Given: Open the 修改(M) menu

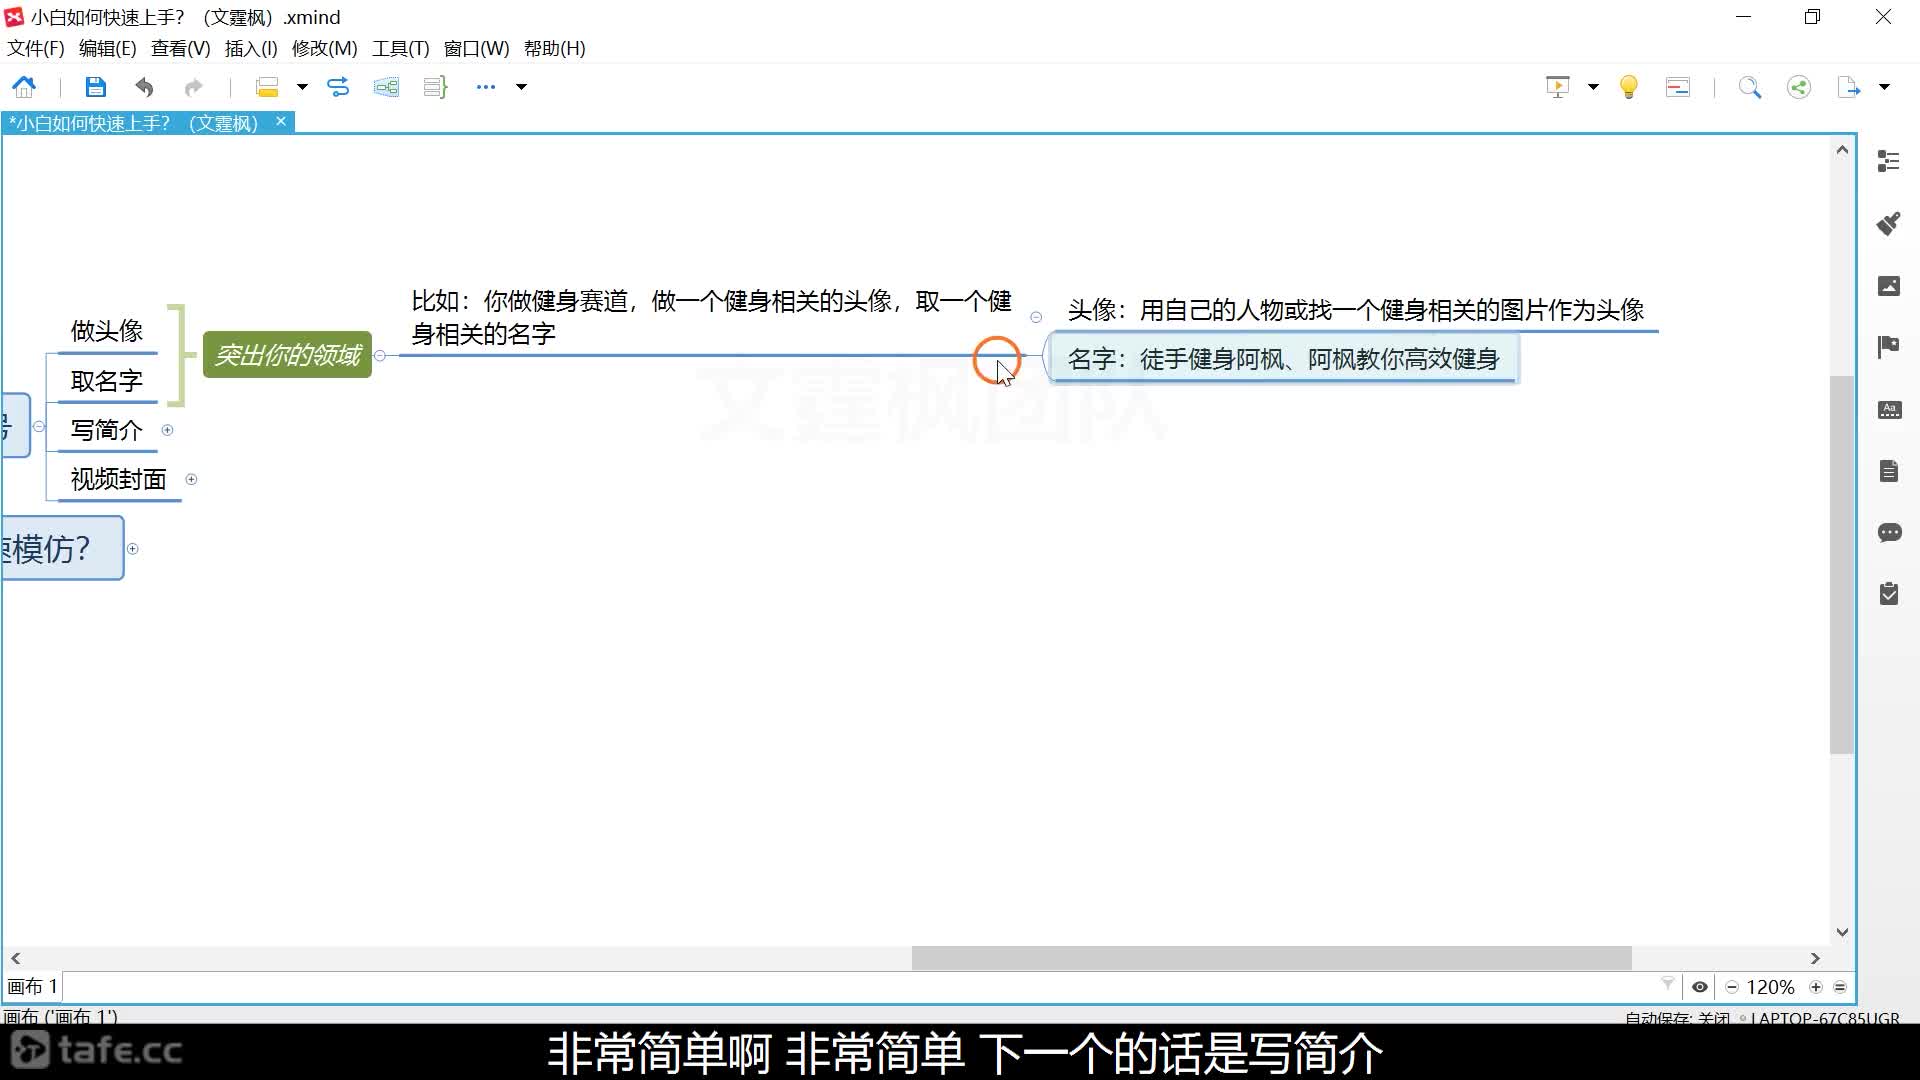Looking at the screenshot, I should pos(324,48).
